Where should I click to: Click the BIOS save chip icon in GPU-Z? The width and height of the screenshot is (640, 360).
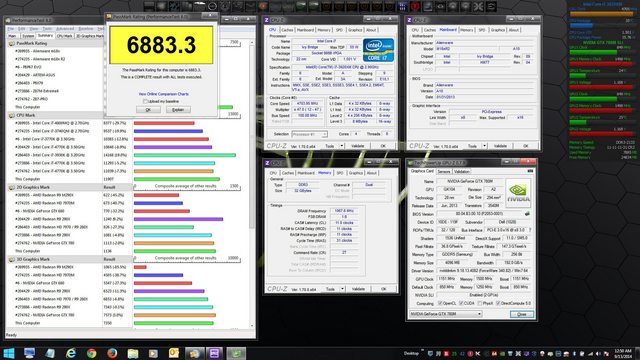coord(527,213)
